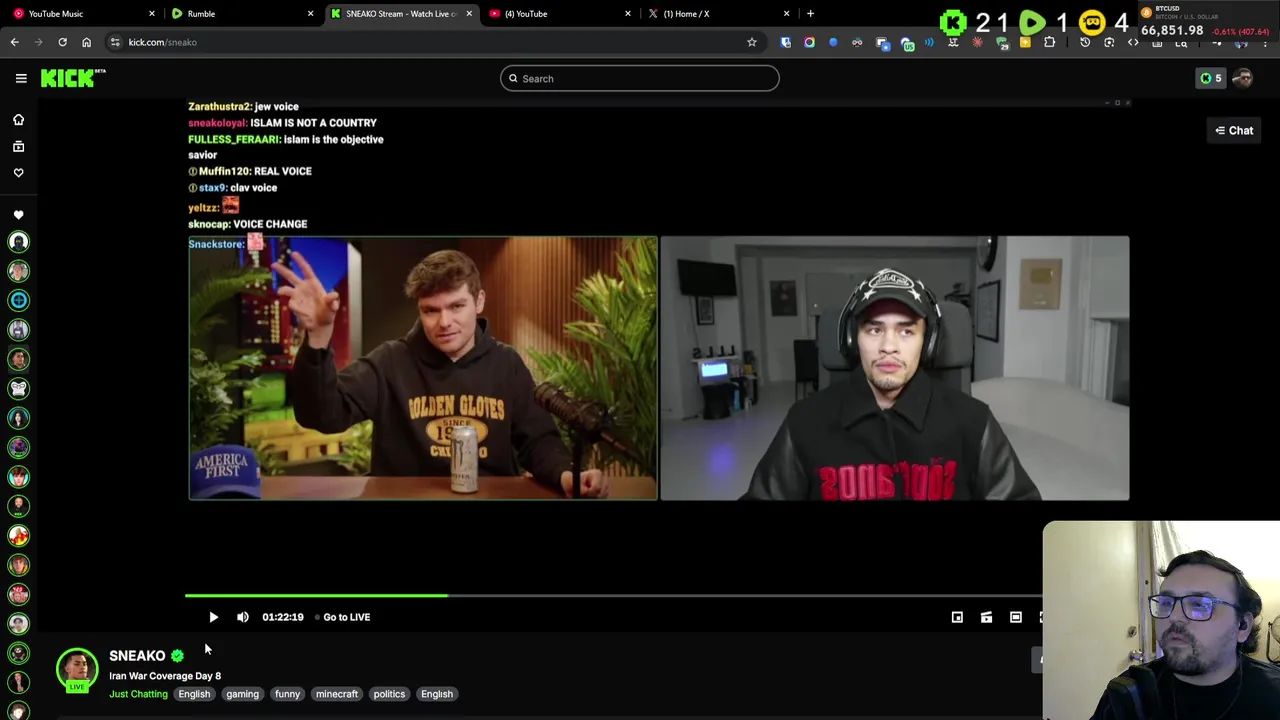Click the stream progress bar at the played position
The image size is (1280, 720).
tap(447, 596)
